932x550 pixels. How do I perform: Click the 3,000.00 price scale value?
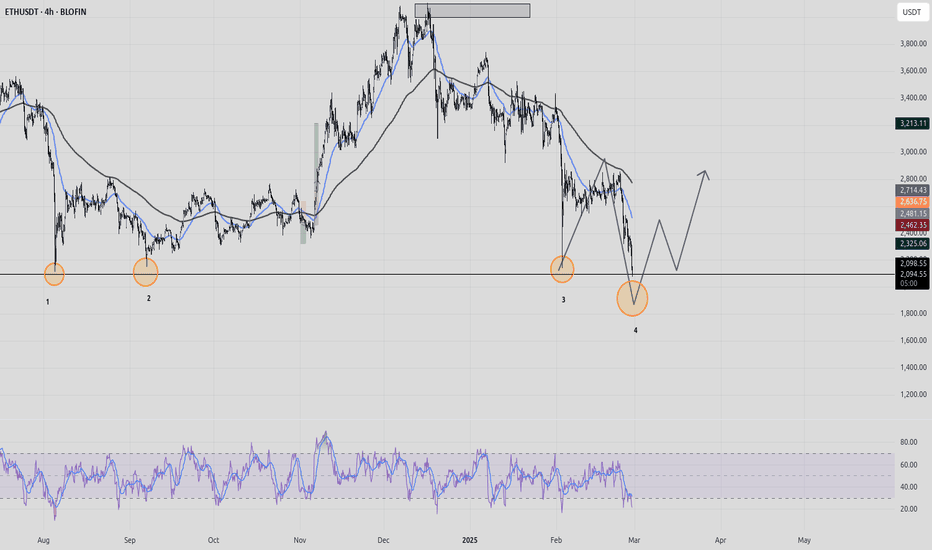pos(913,152)
